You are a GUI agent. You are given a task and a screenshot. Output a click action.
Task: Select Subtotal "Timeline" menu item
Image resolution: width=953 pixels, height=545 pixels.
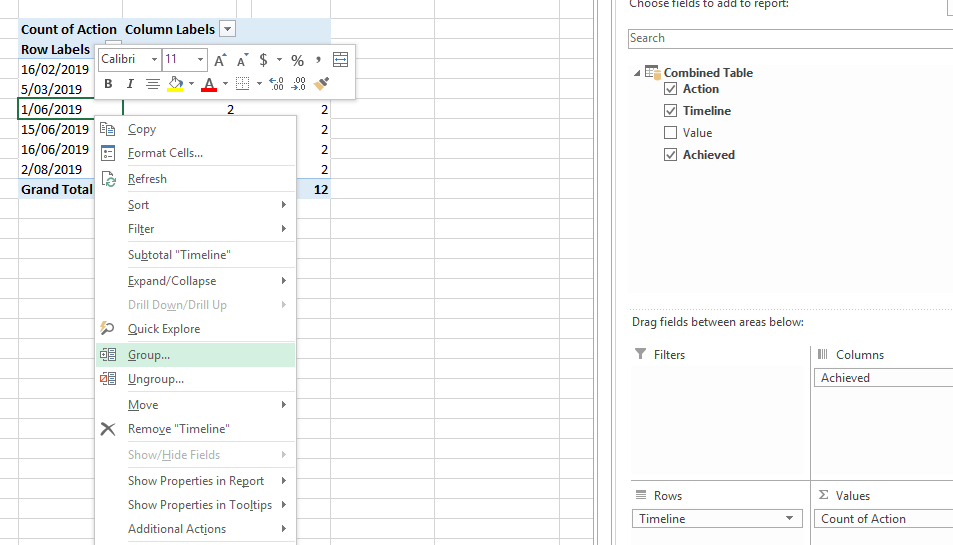click(x=196, y=255)
